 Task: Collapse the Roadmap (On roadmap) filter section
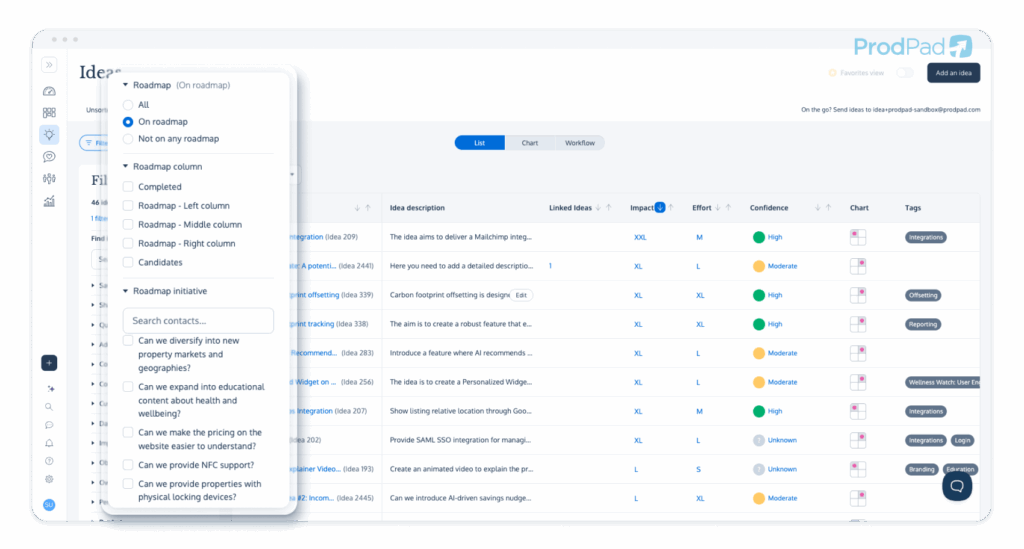[x=125, y=85]
